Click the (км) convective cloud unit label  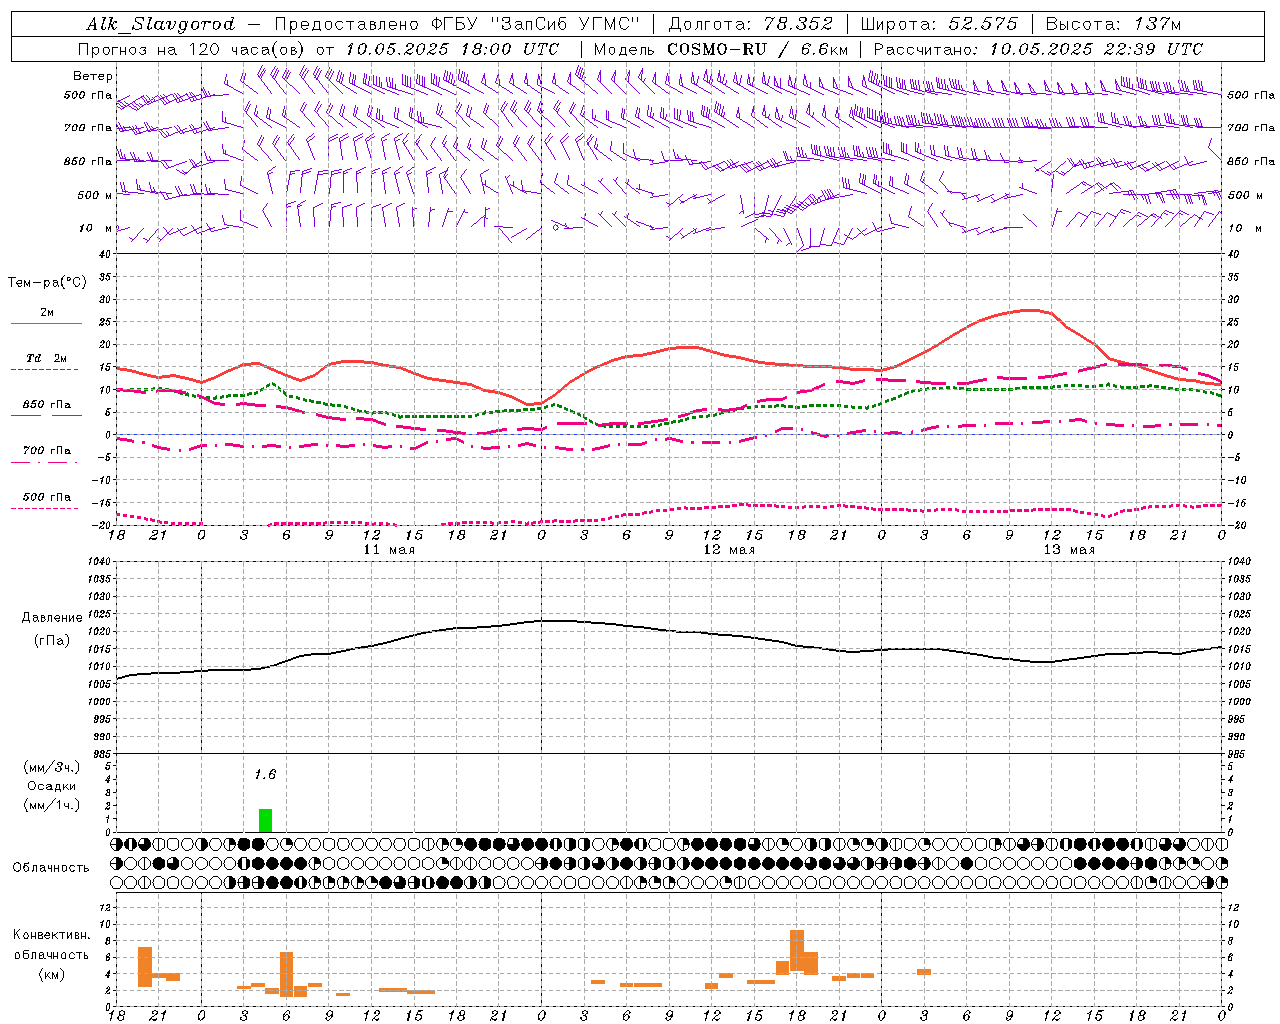(x=52, y=974)
